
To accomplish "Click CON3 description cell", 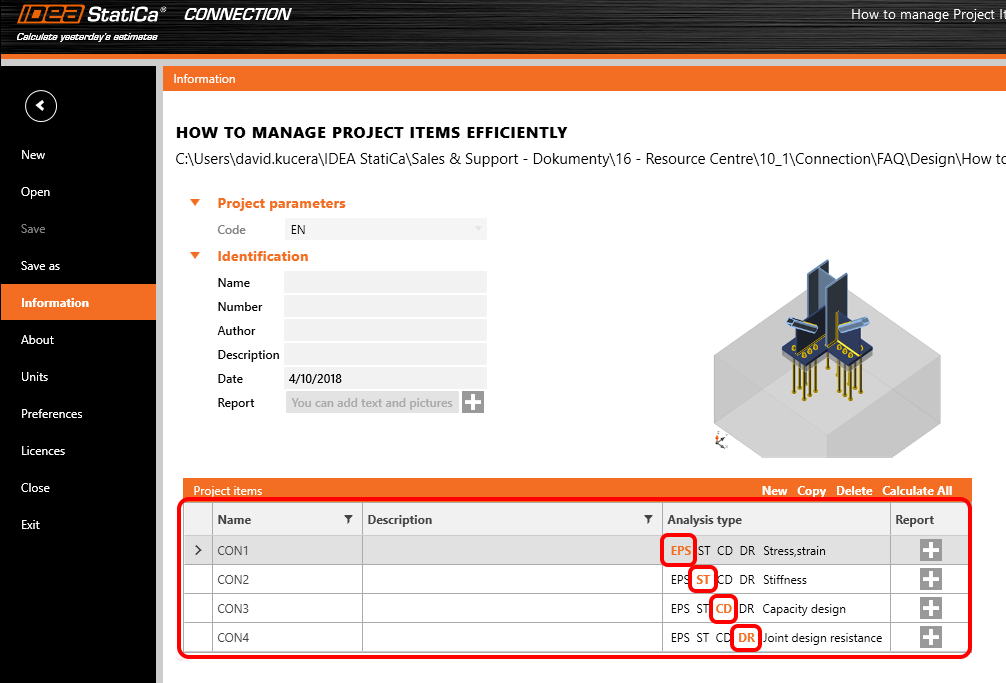I will pyautogui.click(x=512, y=608).
